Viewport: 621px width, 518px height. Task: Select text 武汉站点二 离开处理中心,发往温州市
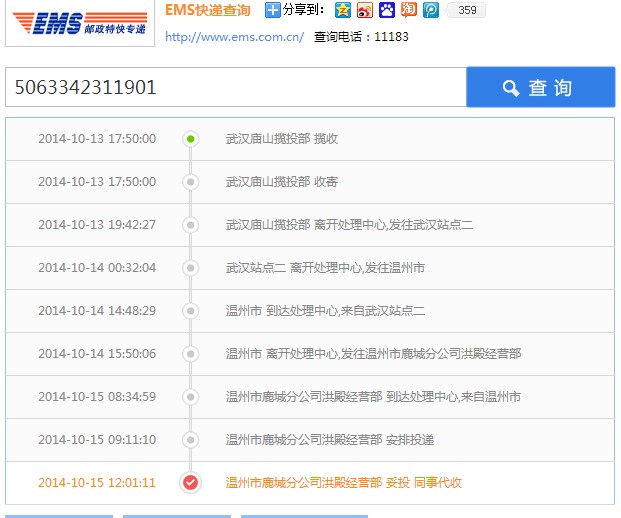pyautogui.click(x=325, y=268)
